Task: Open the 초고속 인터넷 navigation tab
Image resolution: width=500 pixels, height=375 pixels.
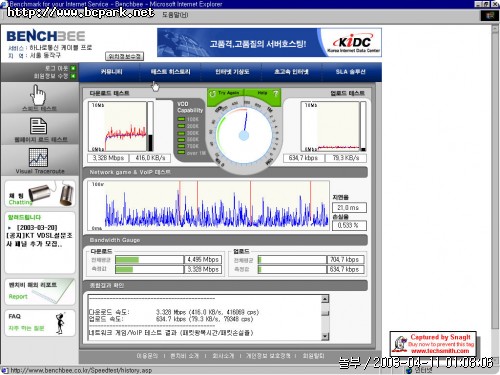Action: [291, 72]
